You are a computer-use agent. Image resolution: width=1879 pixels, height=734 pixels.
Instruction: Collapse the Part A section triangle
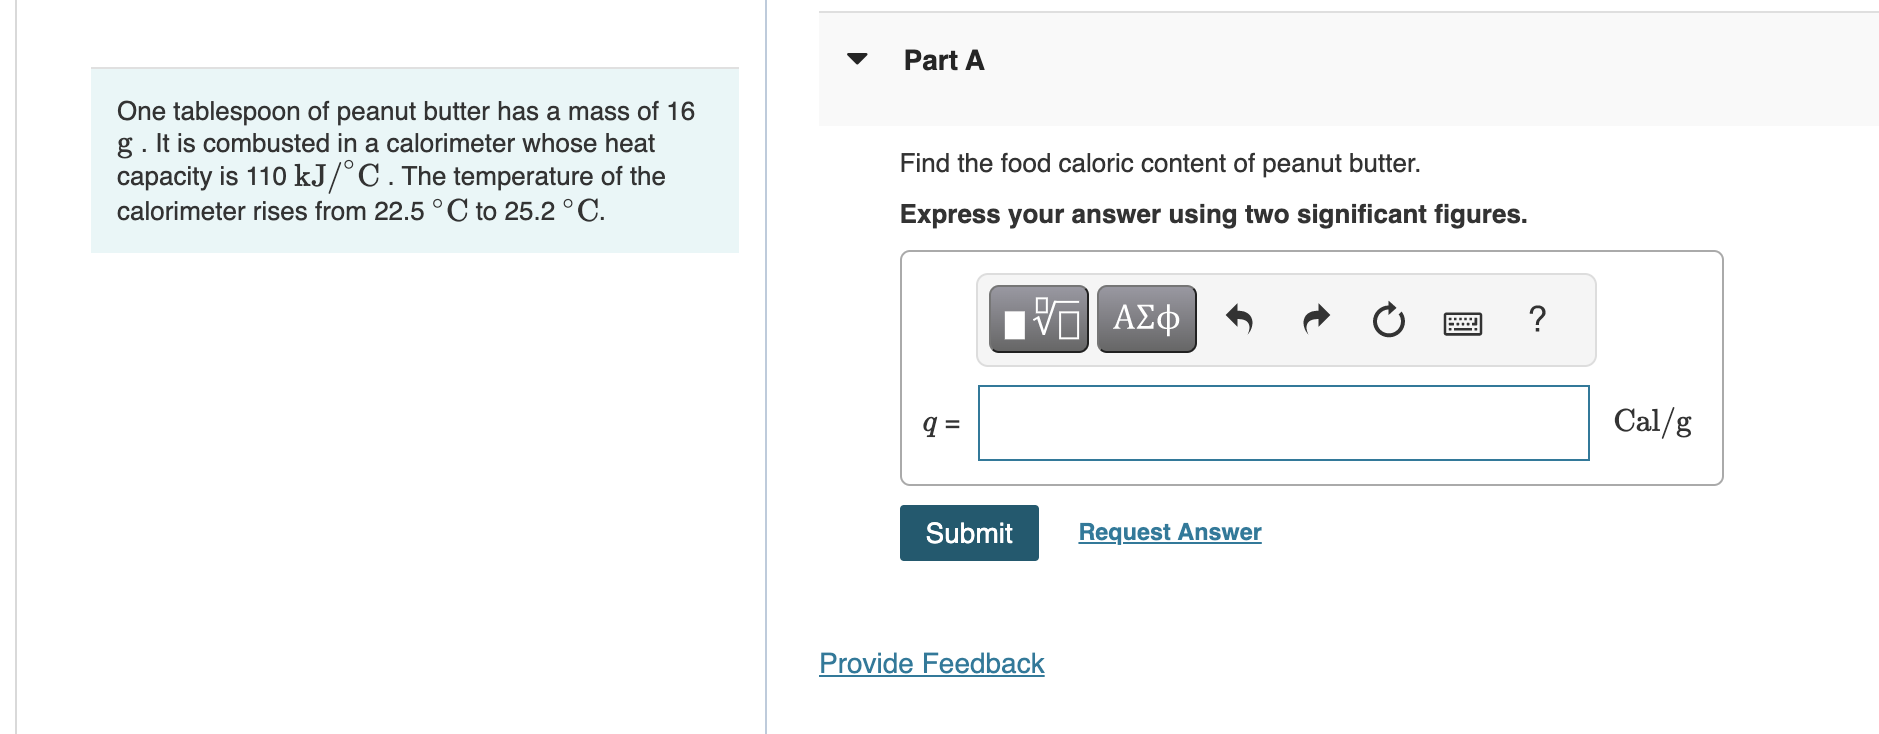tap(857, 59)
